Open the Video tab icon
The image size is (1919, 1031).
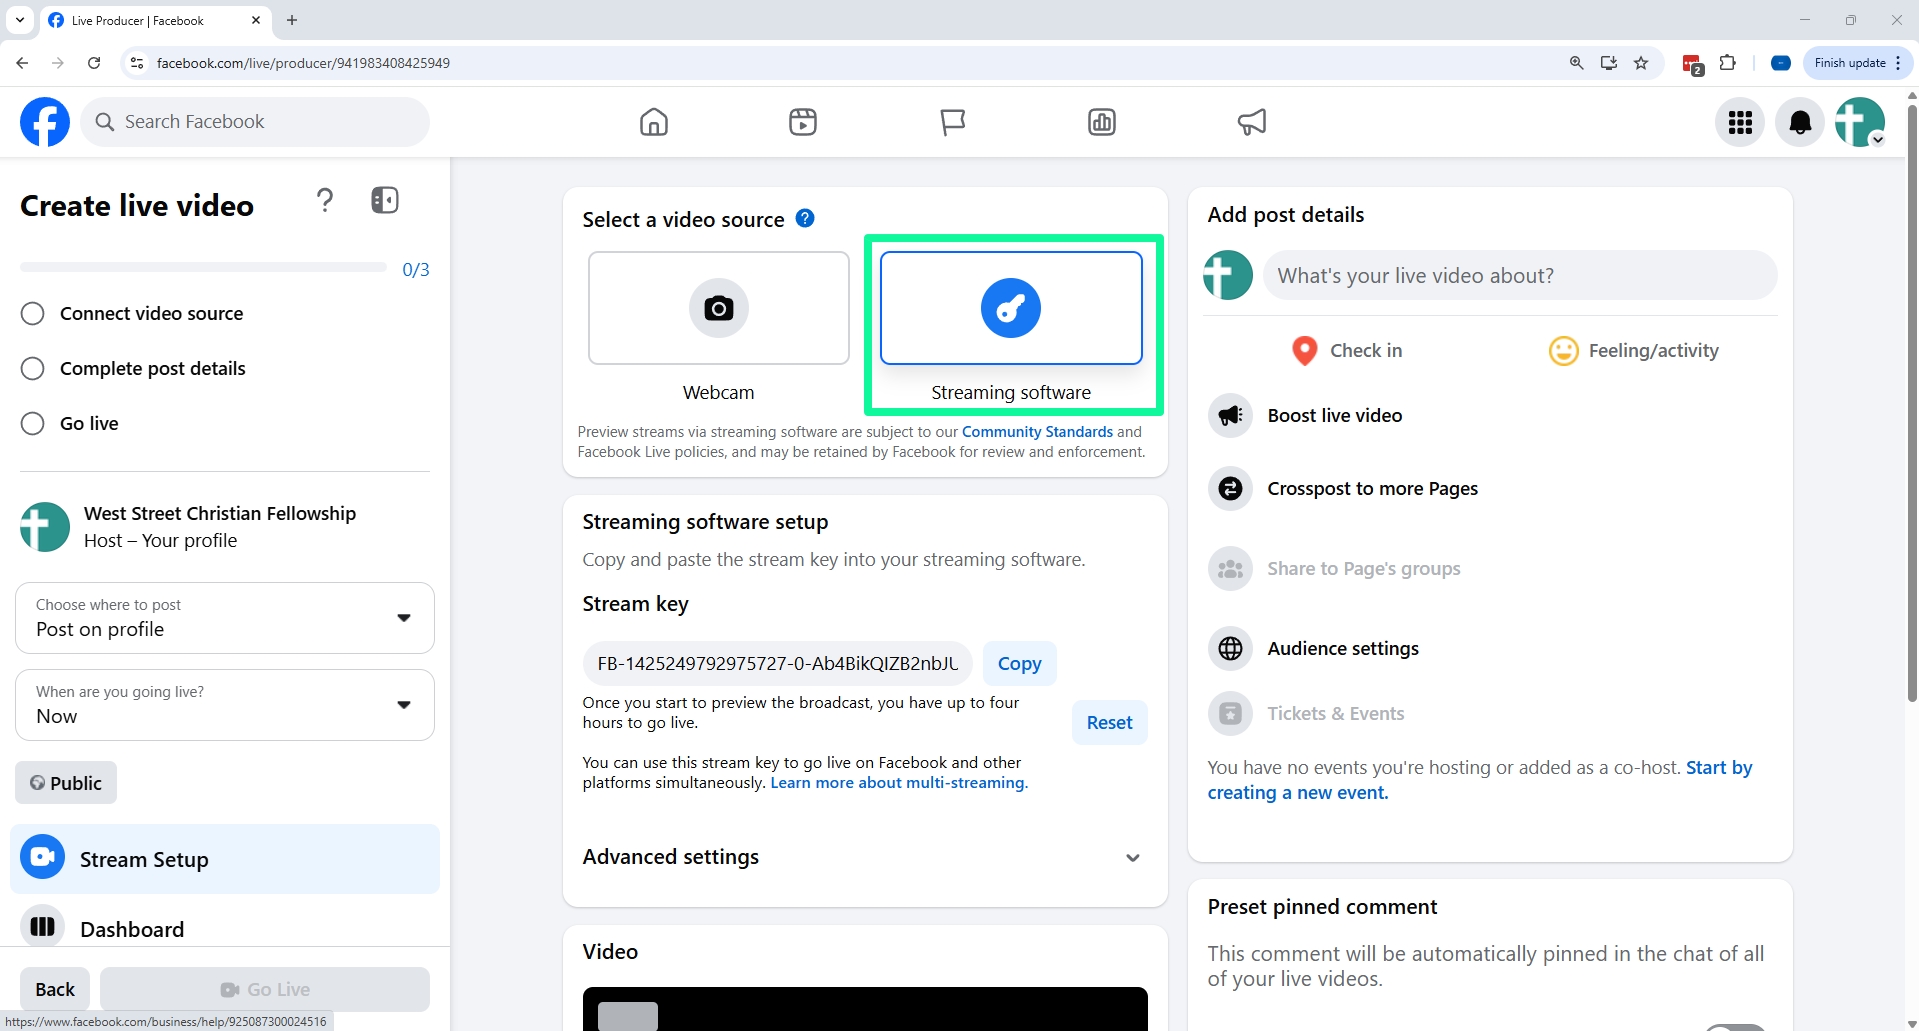pos(803,122)
